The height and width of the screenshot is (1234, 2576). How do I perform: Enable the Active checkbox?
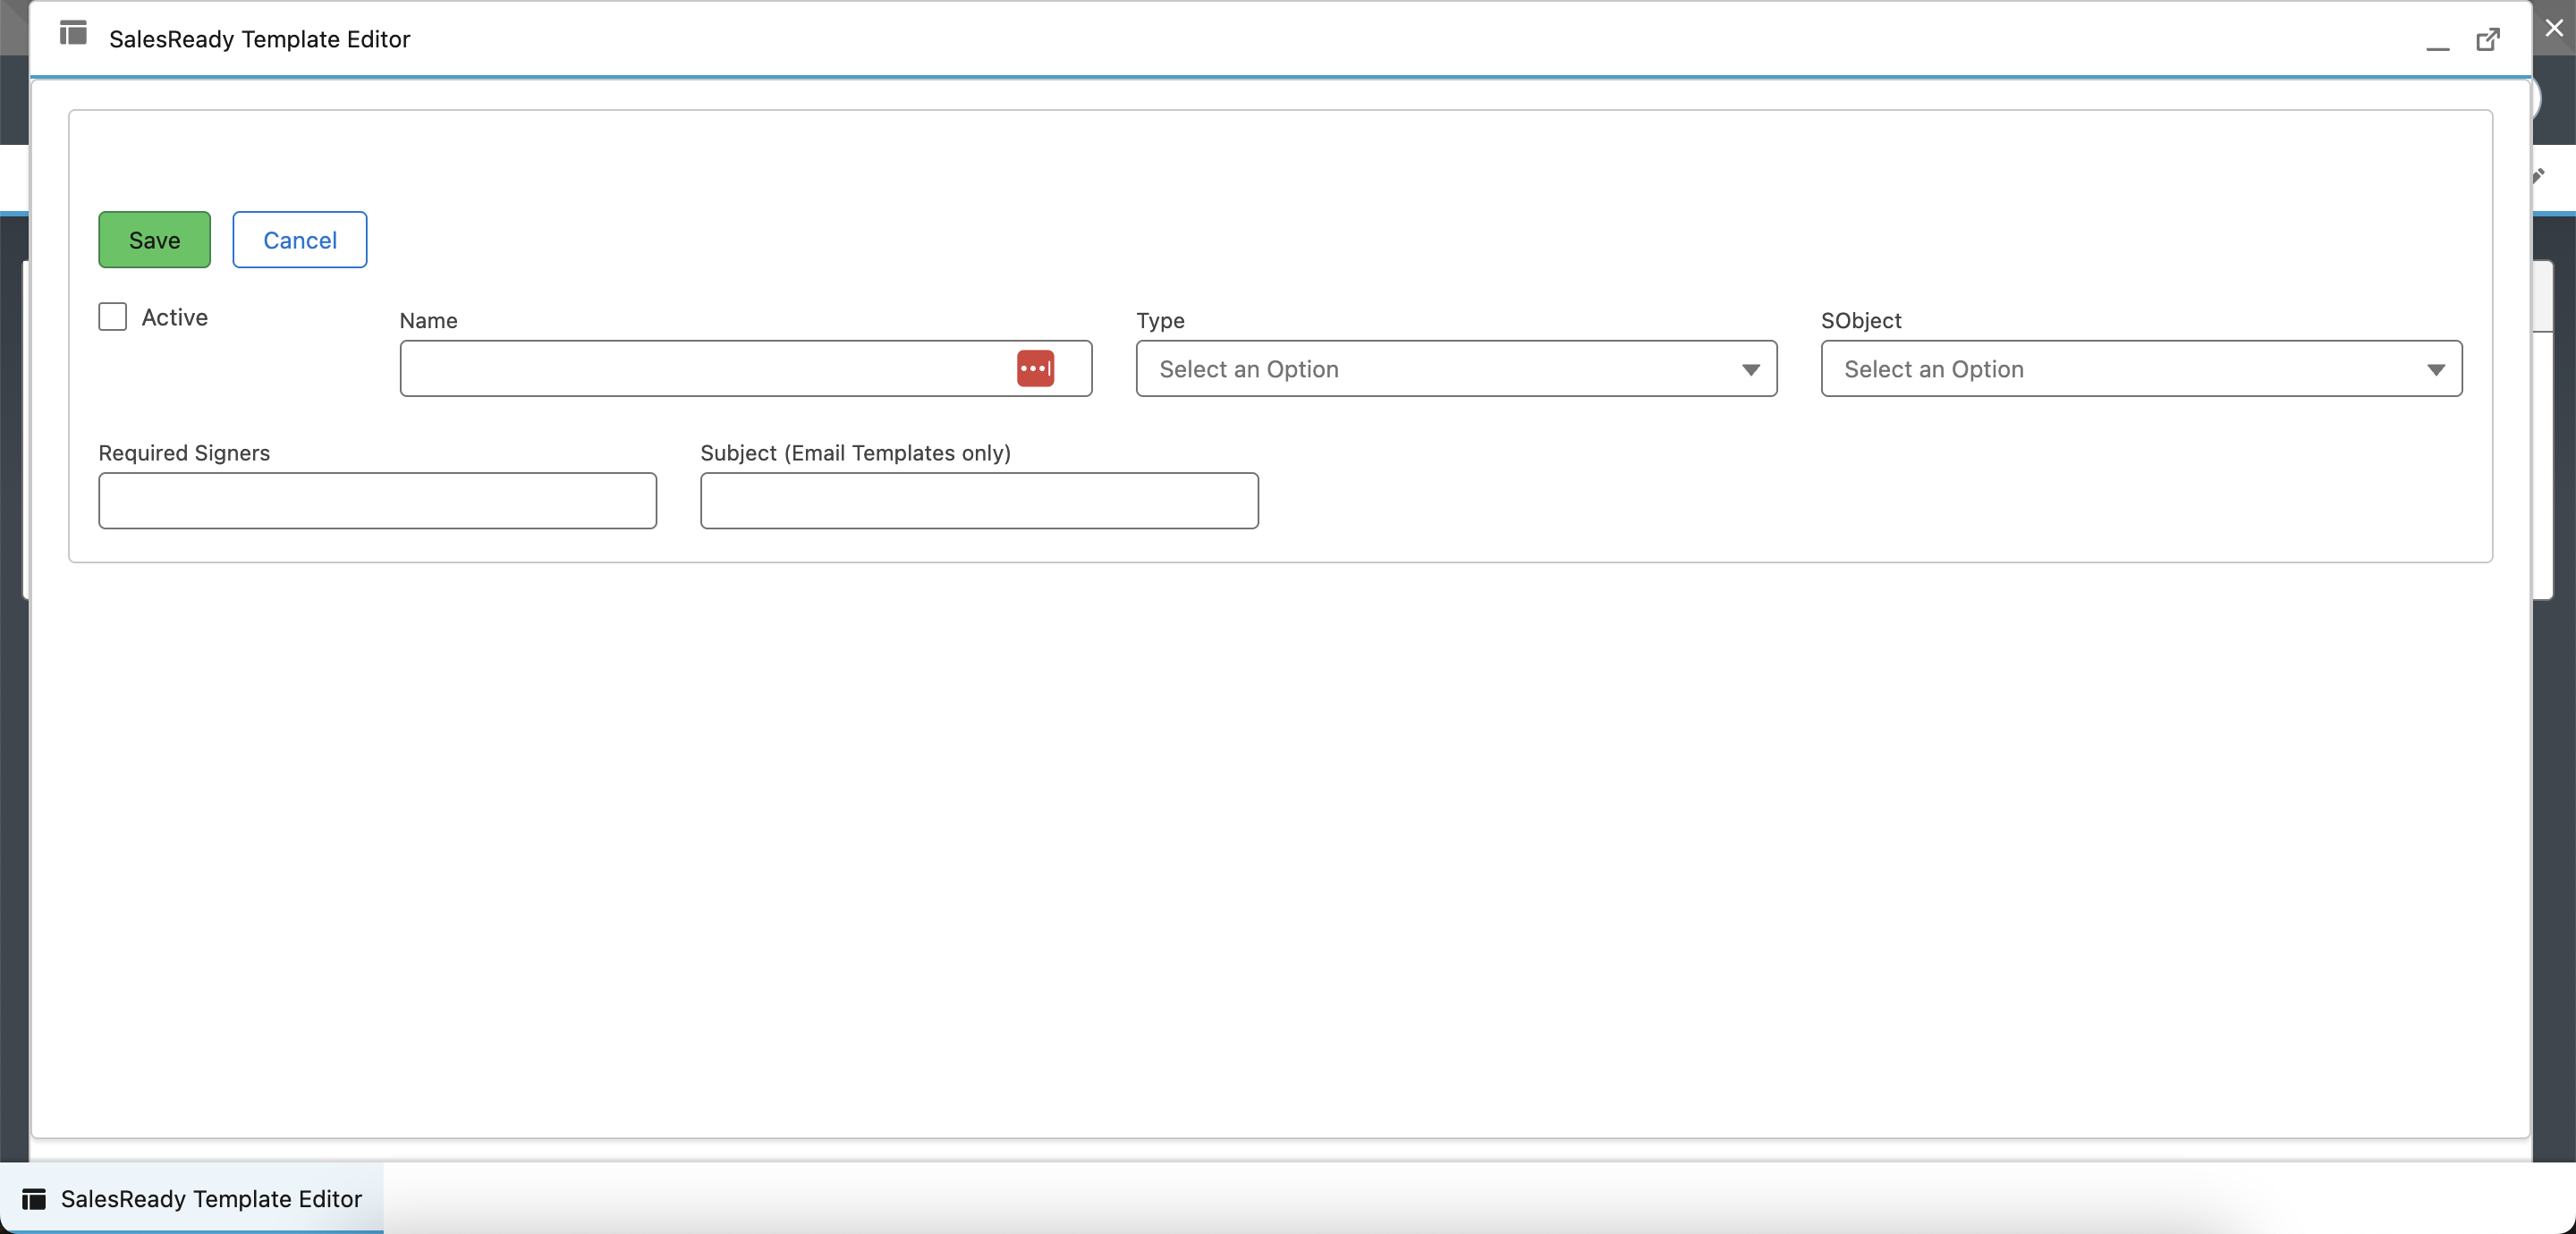[x=113, y=317]
